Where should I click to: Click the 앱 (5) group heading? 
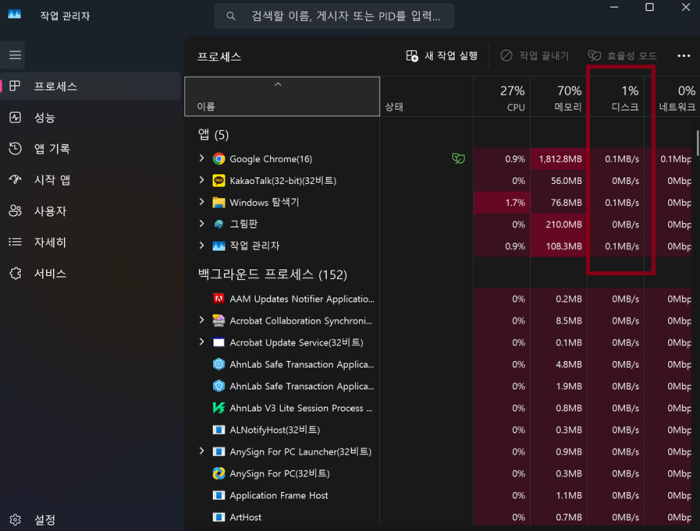(213, 134)
